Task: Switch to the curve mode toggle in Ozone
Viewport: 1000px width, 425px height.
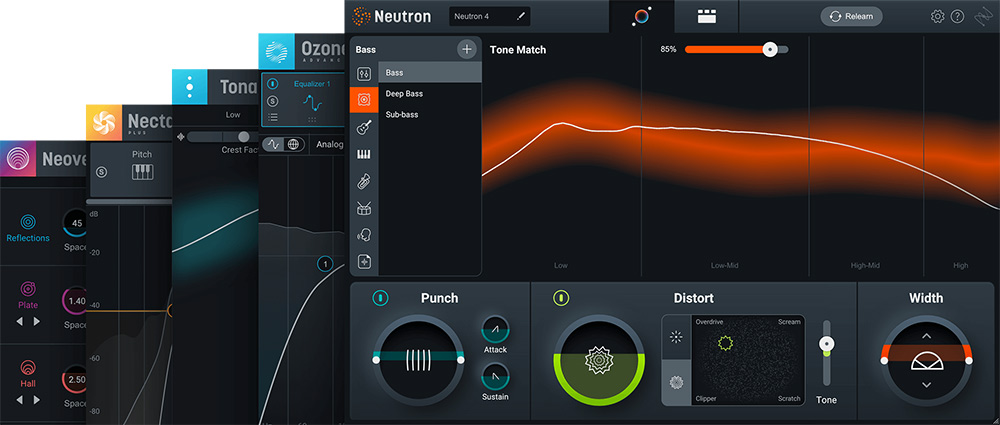Action: click(273, 144)
